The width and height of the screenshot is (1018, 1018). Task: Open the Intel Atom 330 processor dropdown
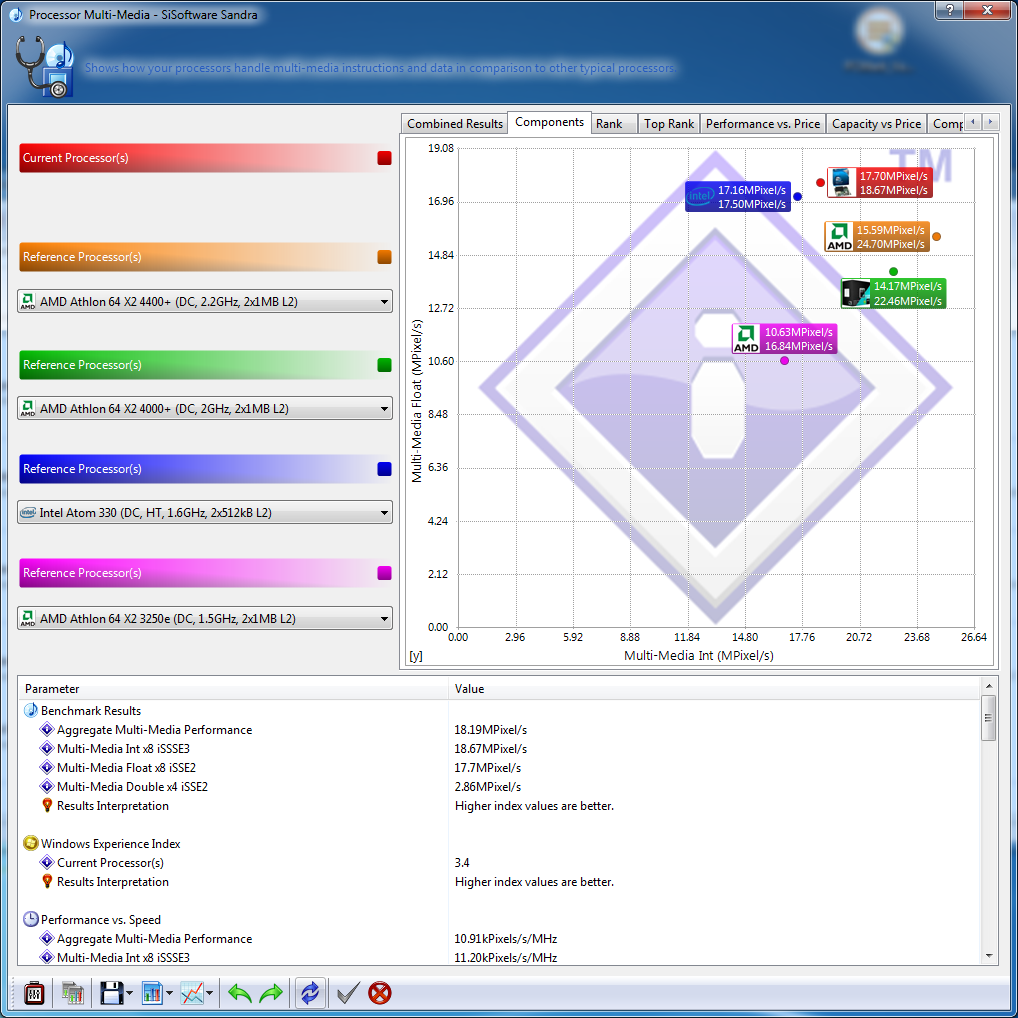(205, 512)
